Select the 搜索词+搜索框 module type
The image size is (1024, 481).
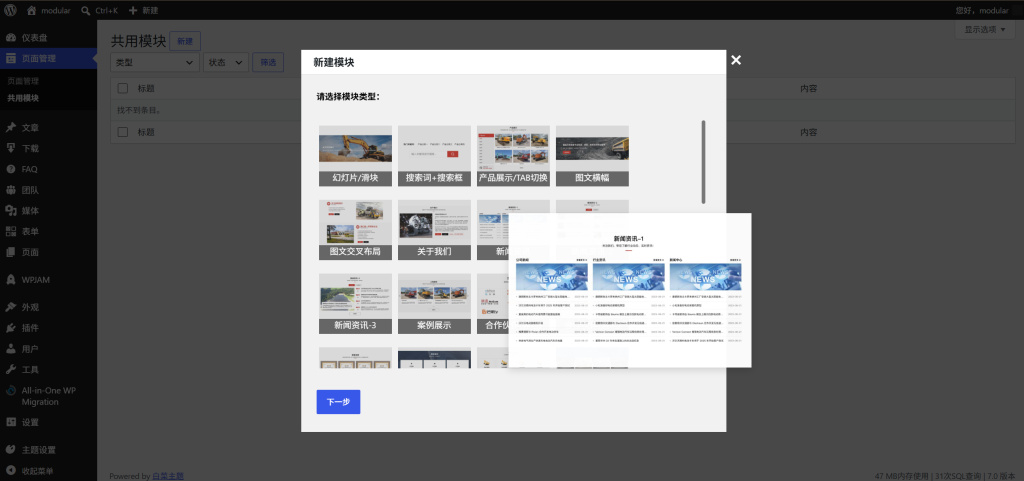tap(434, 156)
